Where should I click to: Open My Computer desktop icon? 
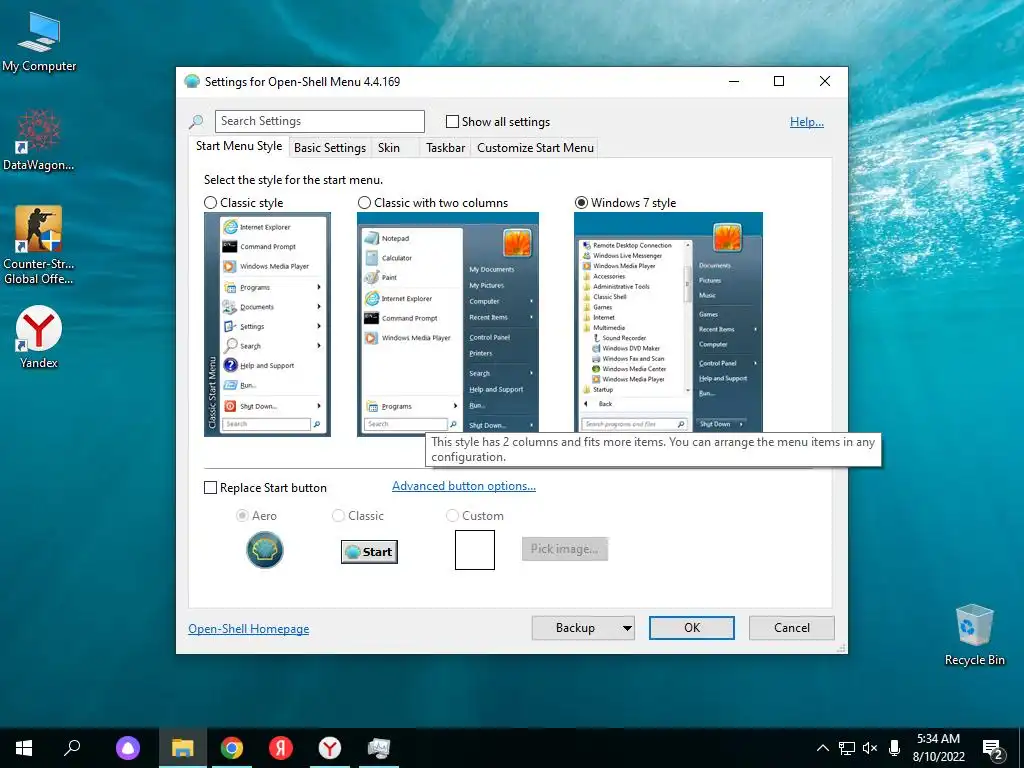click(39, 41)
